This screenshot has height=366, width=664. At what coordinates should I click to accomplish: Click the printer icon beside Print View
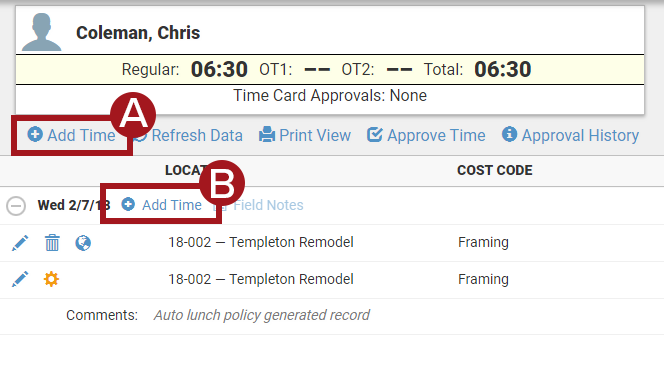267,135
